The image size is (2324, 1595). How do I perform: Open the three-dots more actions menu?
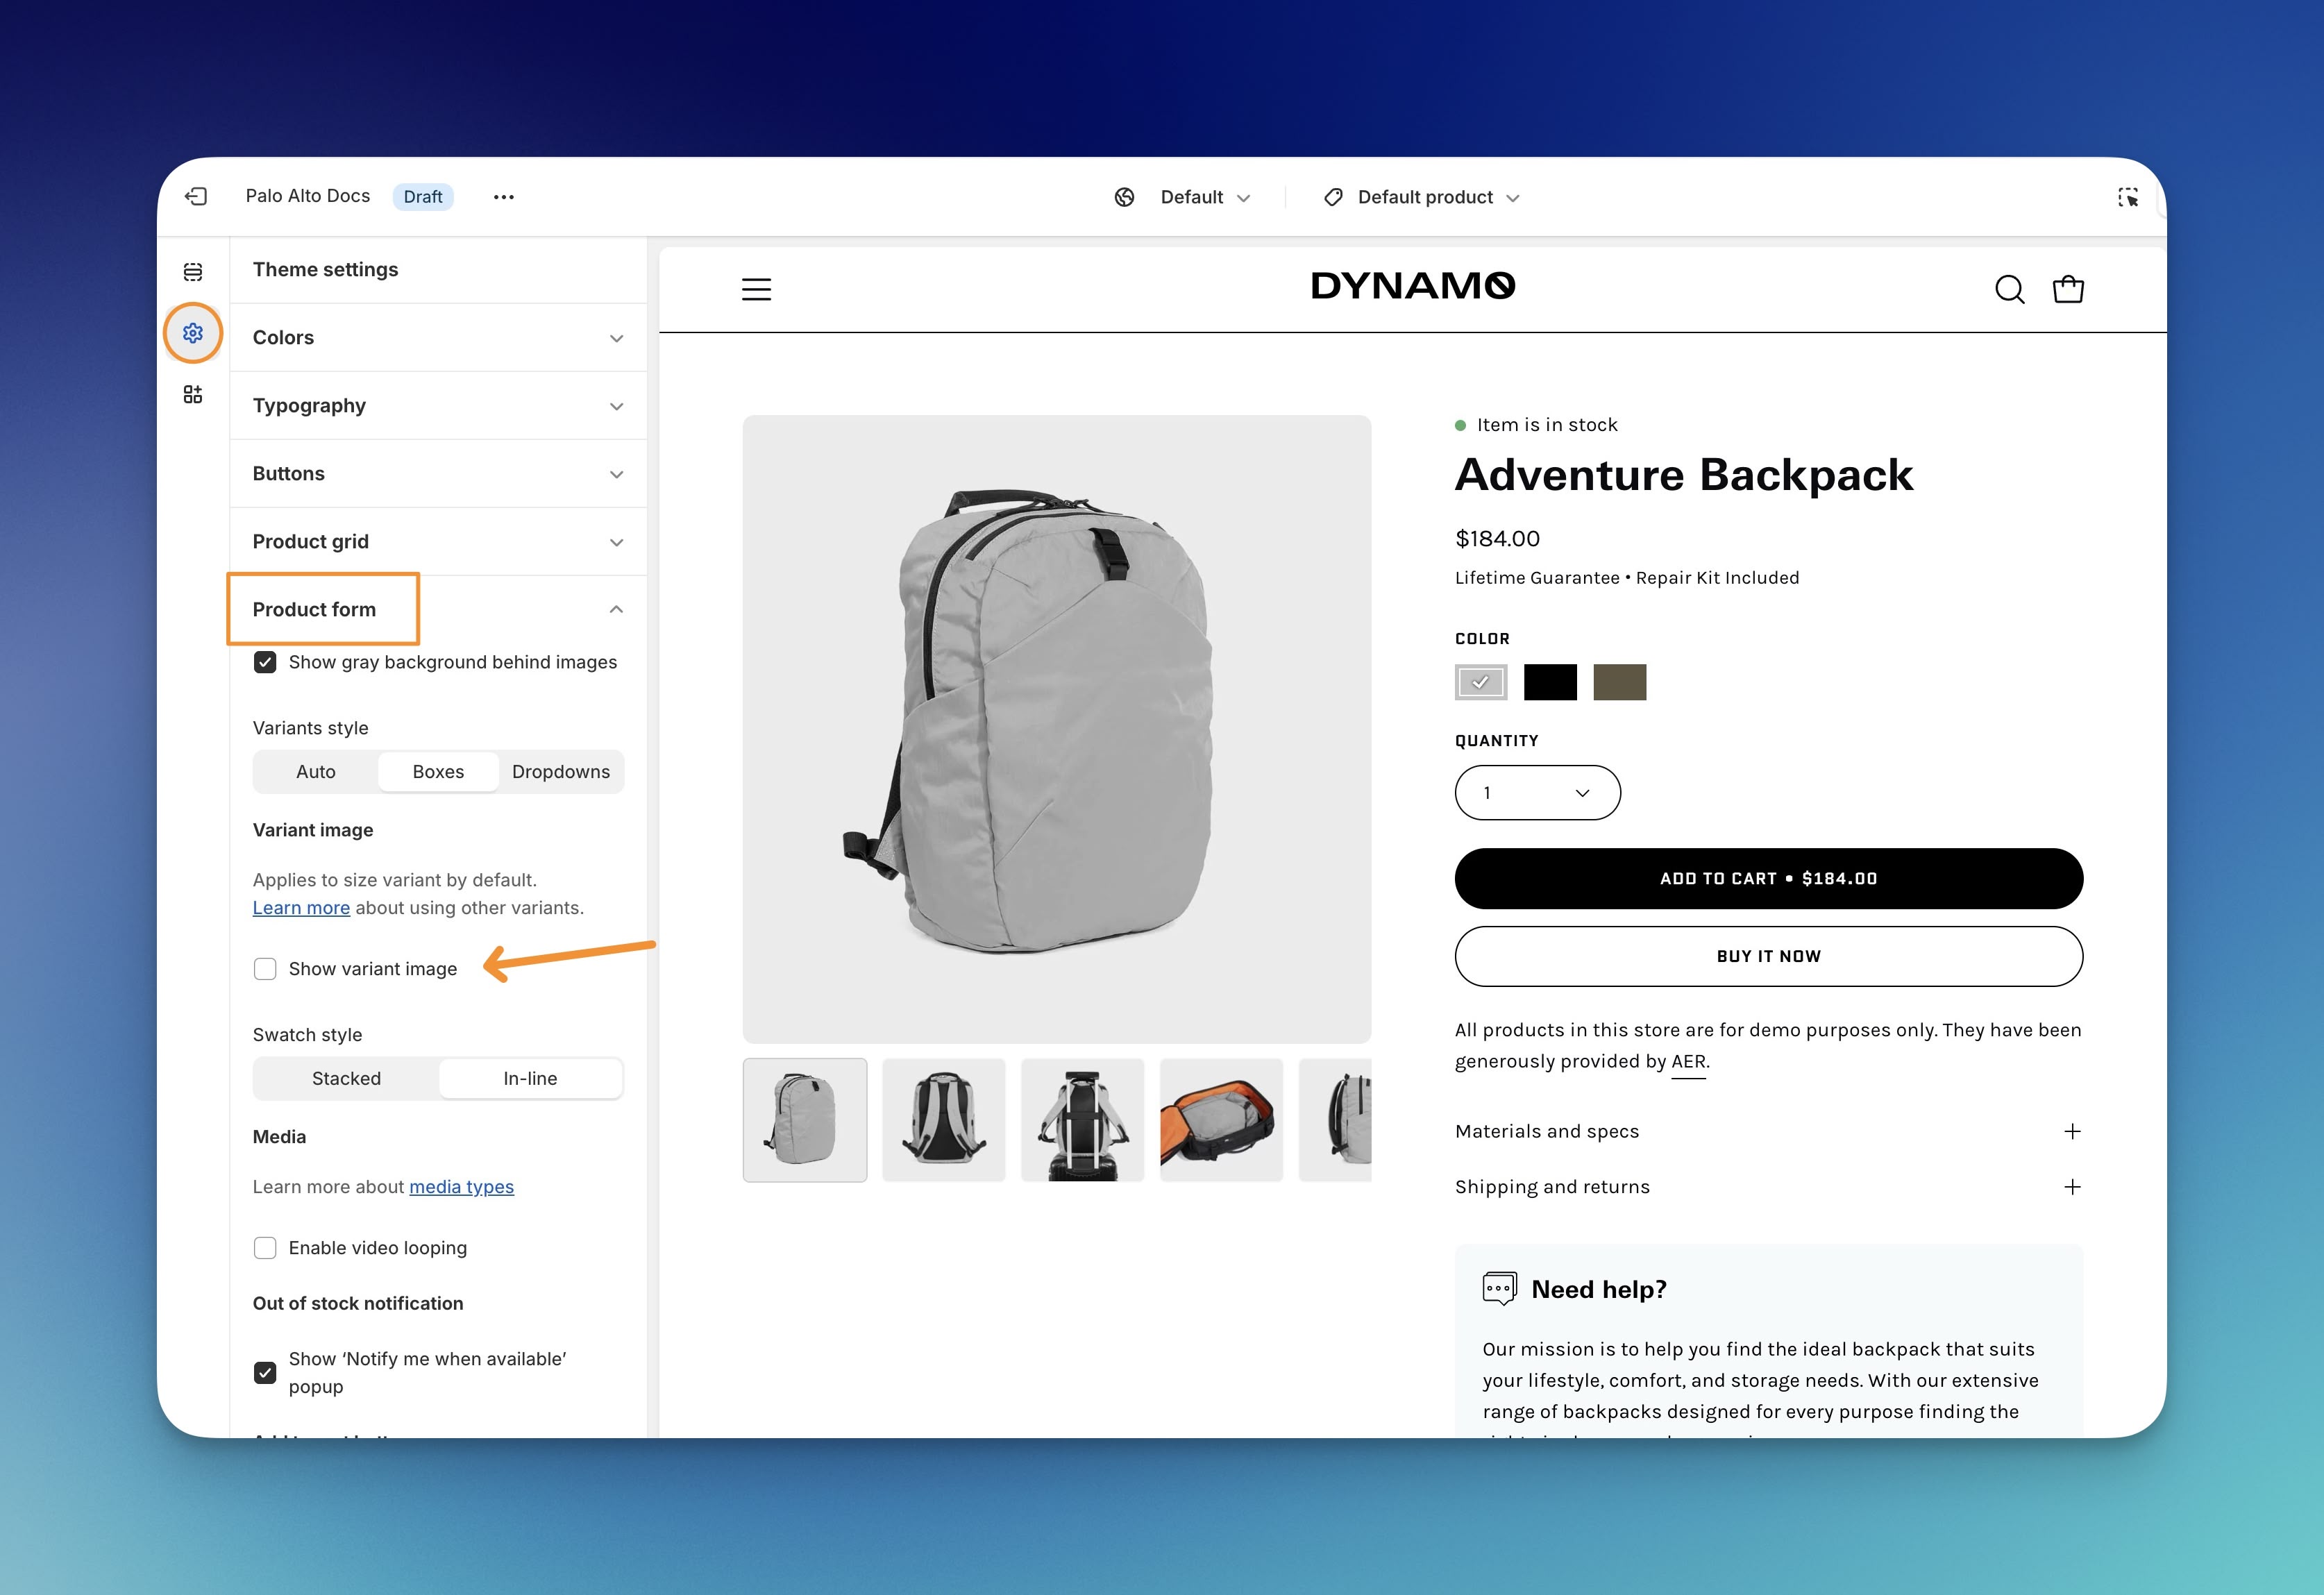coord(503,197)
